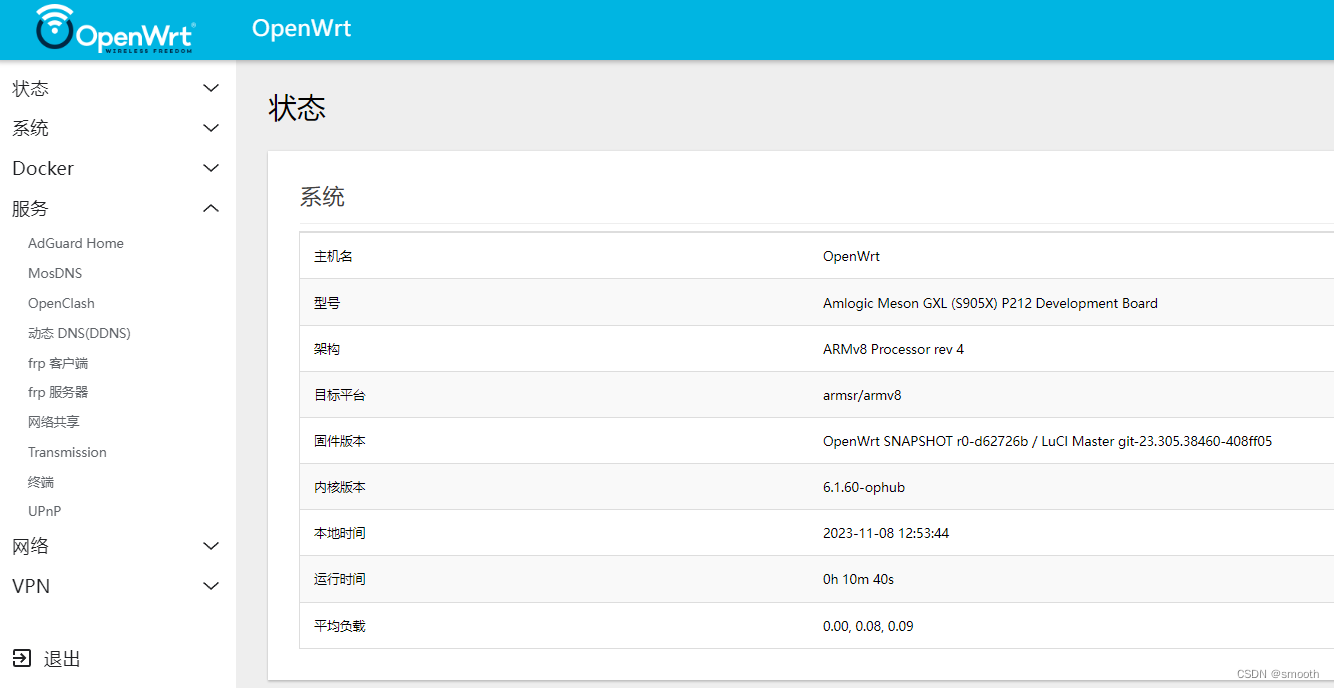Click the 本地时间 row label
The image size is (1334, 688).
tap(340, 533)
